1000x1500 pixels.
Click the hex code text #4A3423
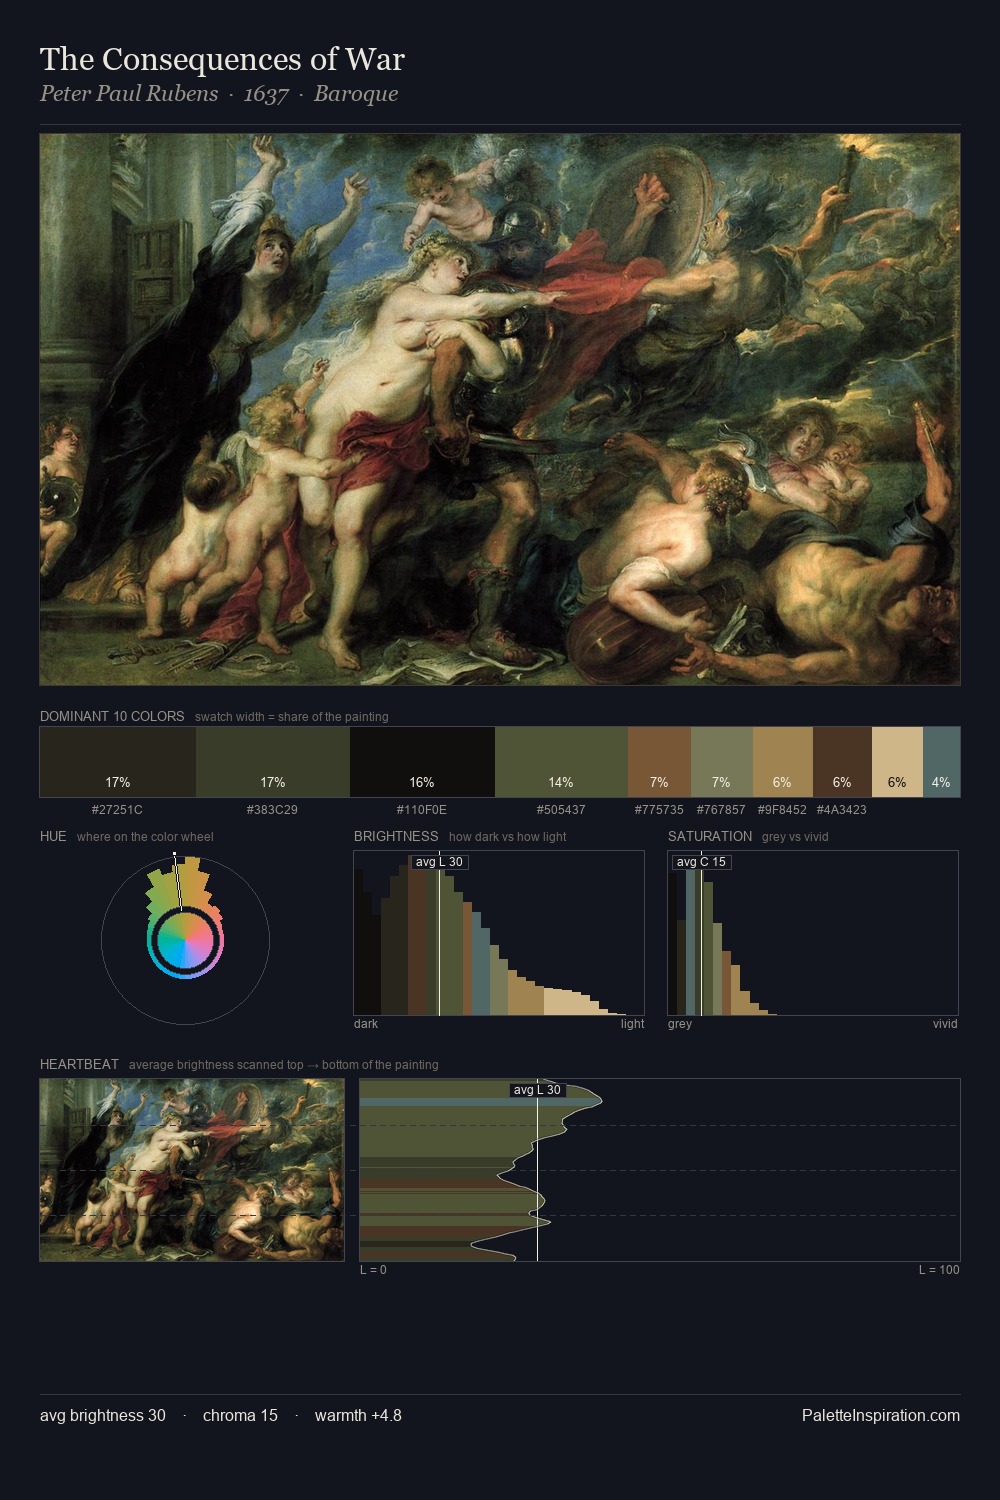(x=842, y=810)
